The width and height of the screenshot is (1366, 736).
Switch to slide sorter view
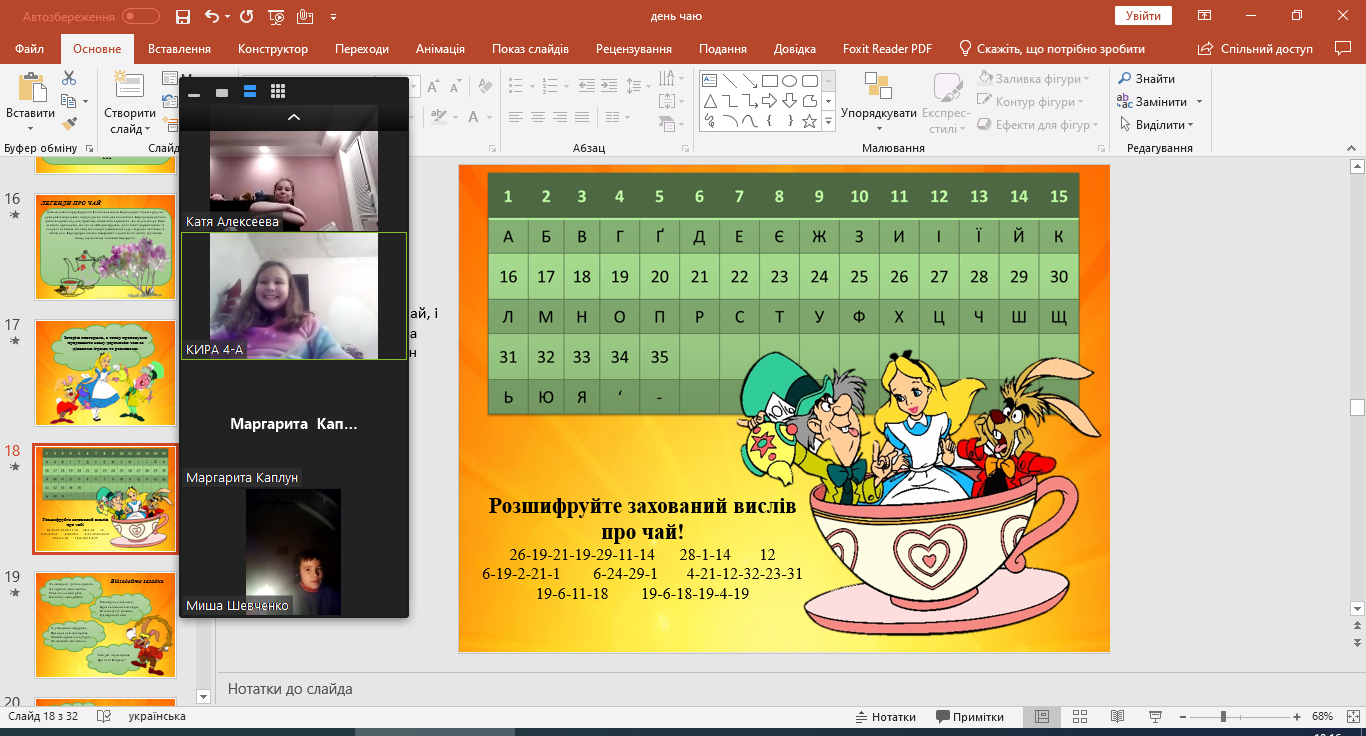click(x=1080, y=717)
